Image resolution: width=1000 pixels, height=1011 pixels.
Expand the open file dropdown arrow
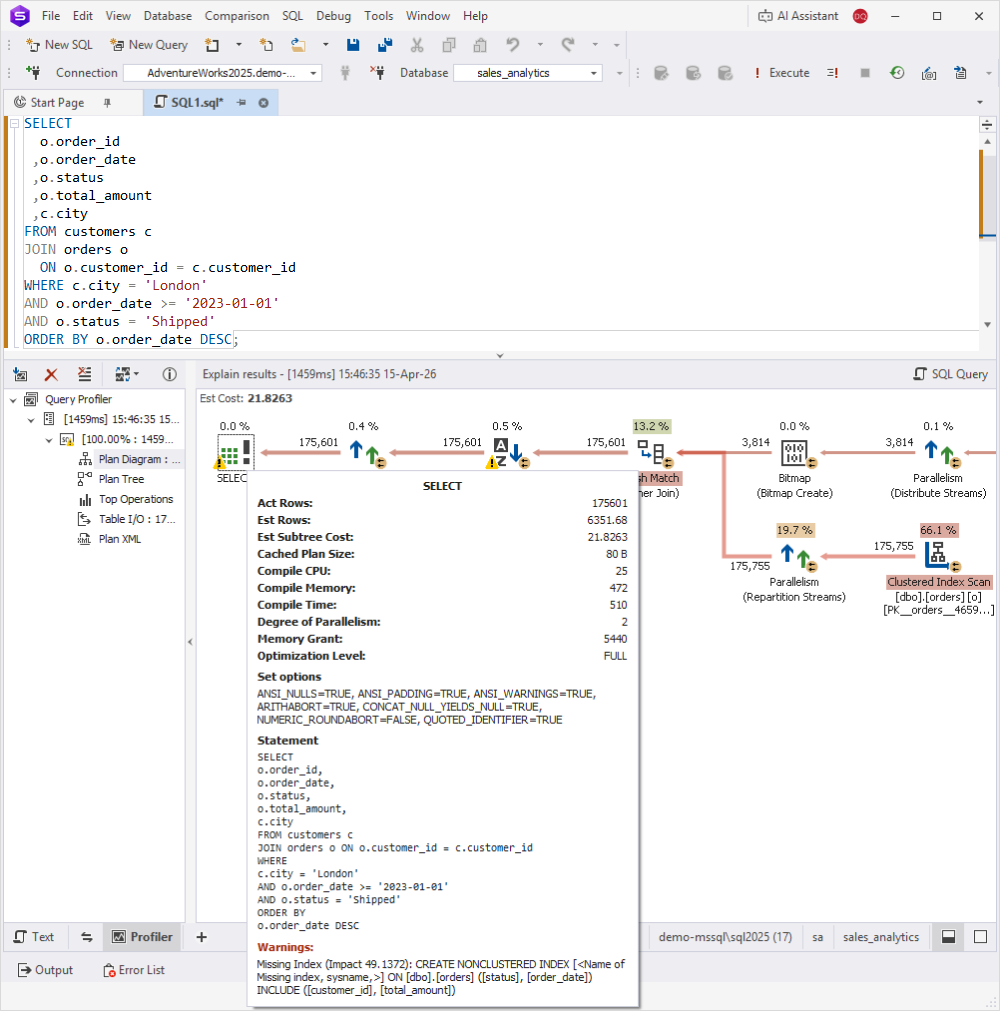tap(326, 44)
